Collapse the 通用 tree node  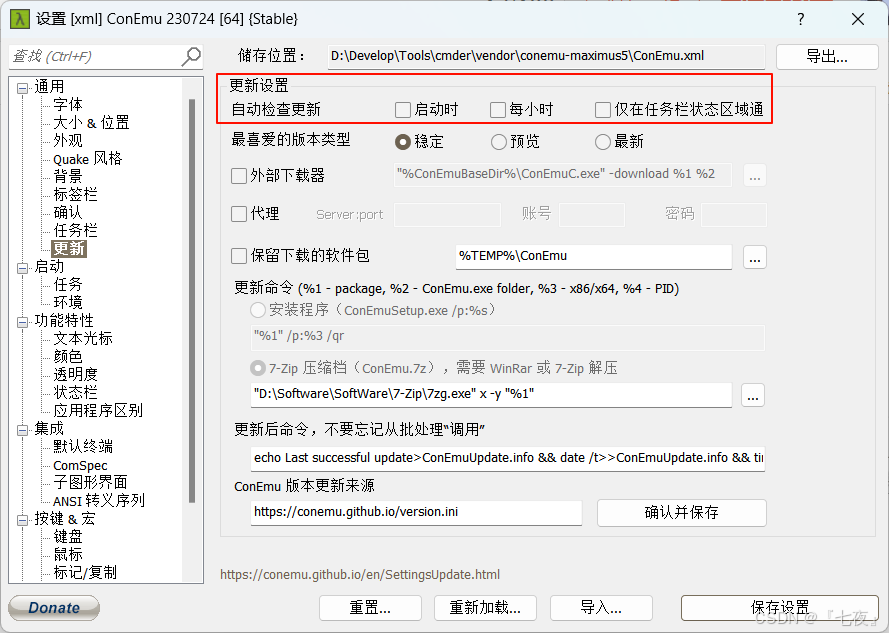23,88
